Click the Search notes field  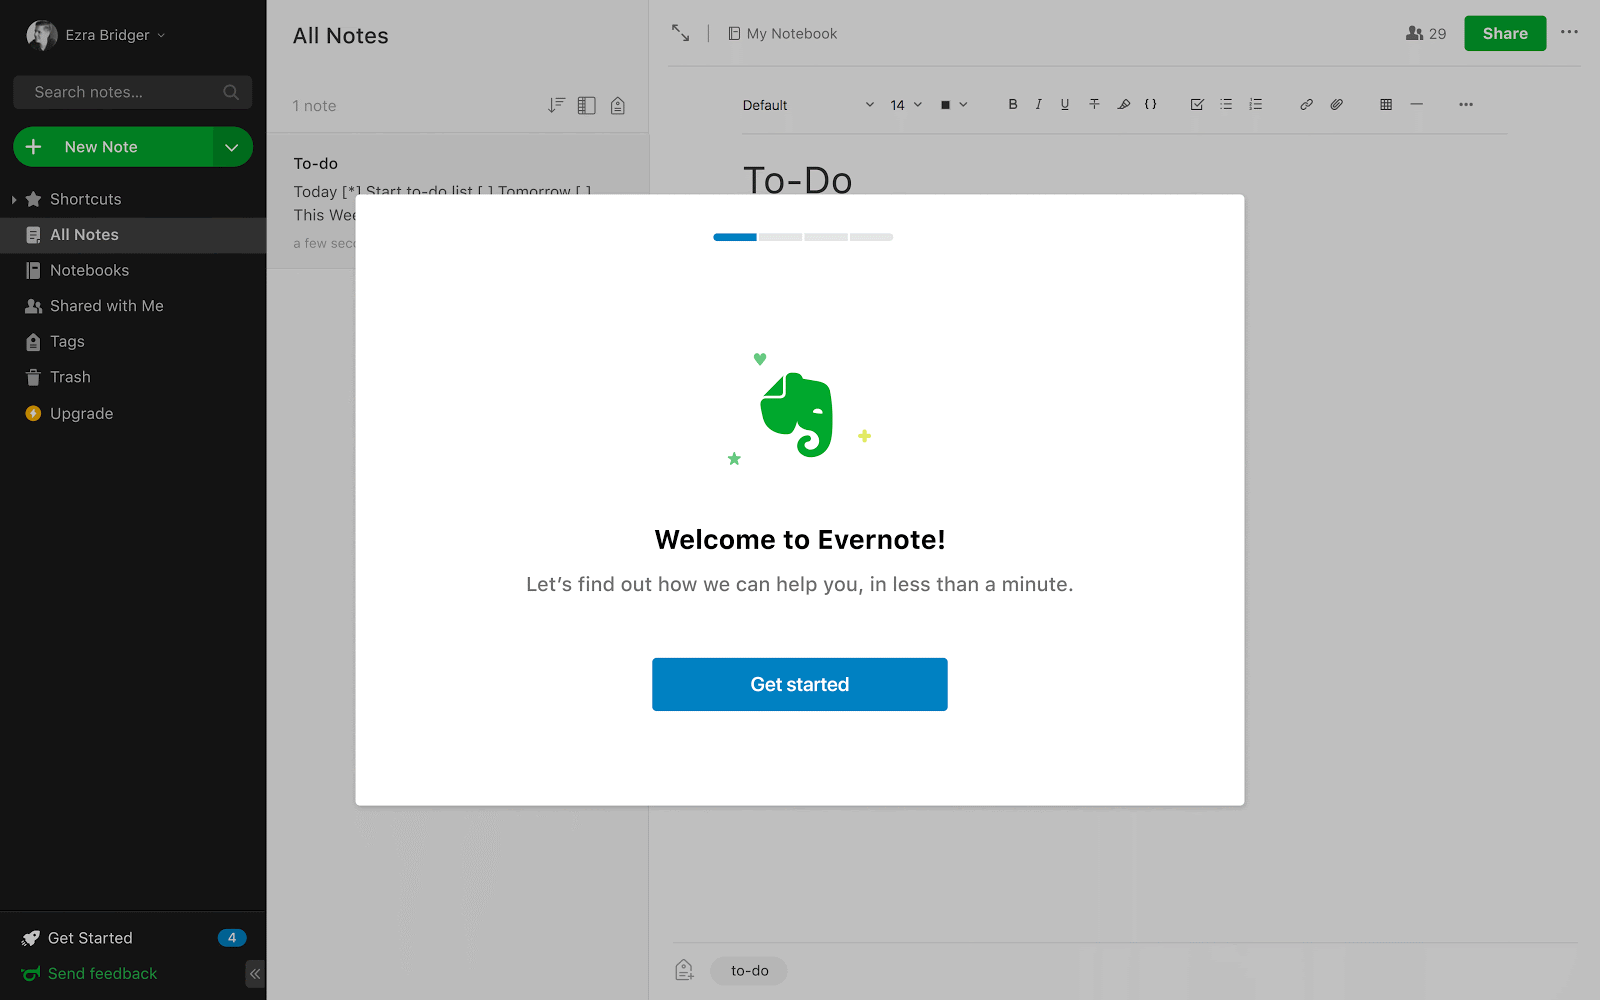pos(132,92)
